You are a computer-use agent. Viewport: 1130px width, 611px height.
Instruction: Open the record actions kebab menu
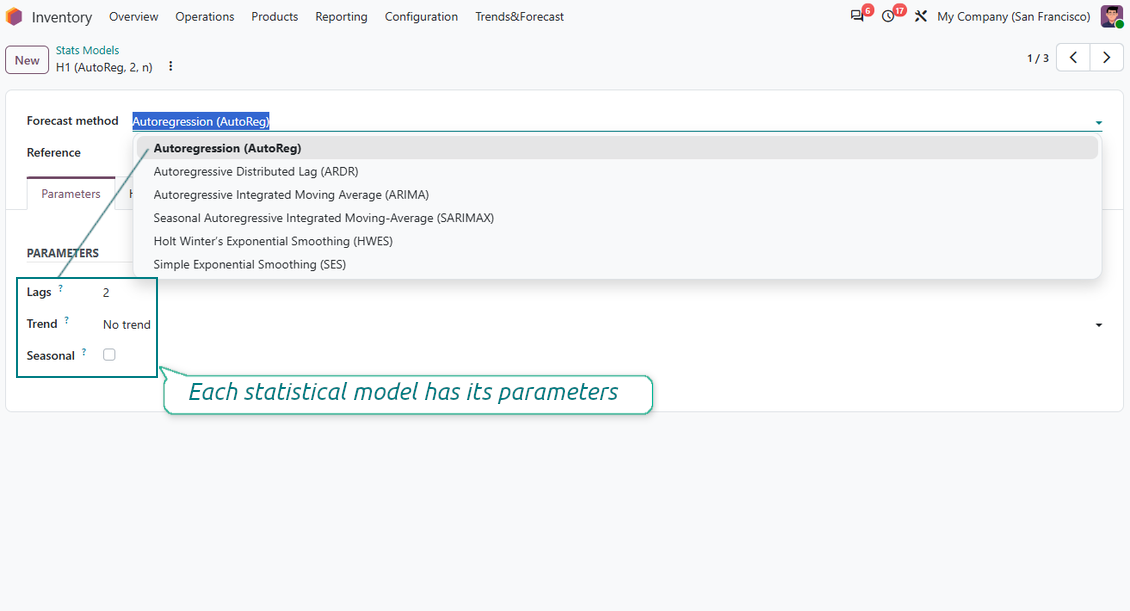tap(171, 66)
